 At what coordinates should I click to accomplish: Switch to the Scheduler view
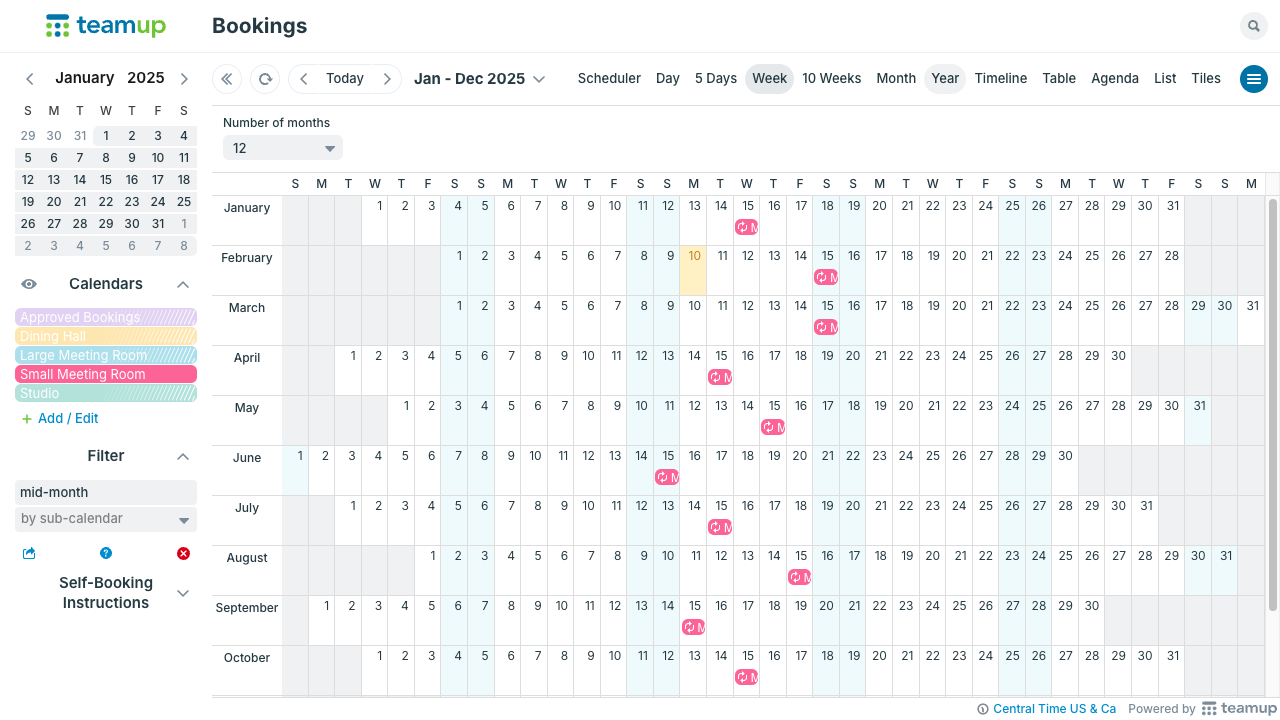tap(609, 79)
